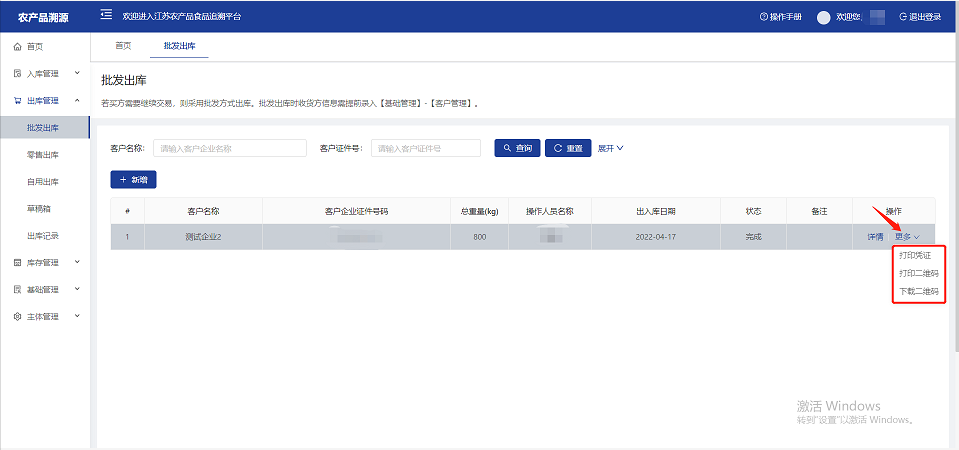Click the user avatar icon
Screen dimensions: 959x450
tap(824, 17)
